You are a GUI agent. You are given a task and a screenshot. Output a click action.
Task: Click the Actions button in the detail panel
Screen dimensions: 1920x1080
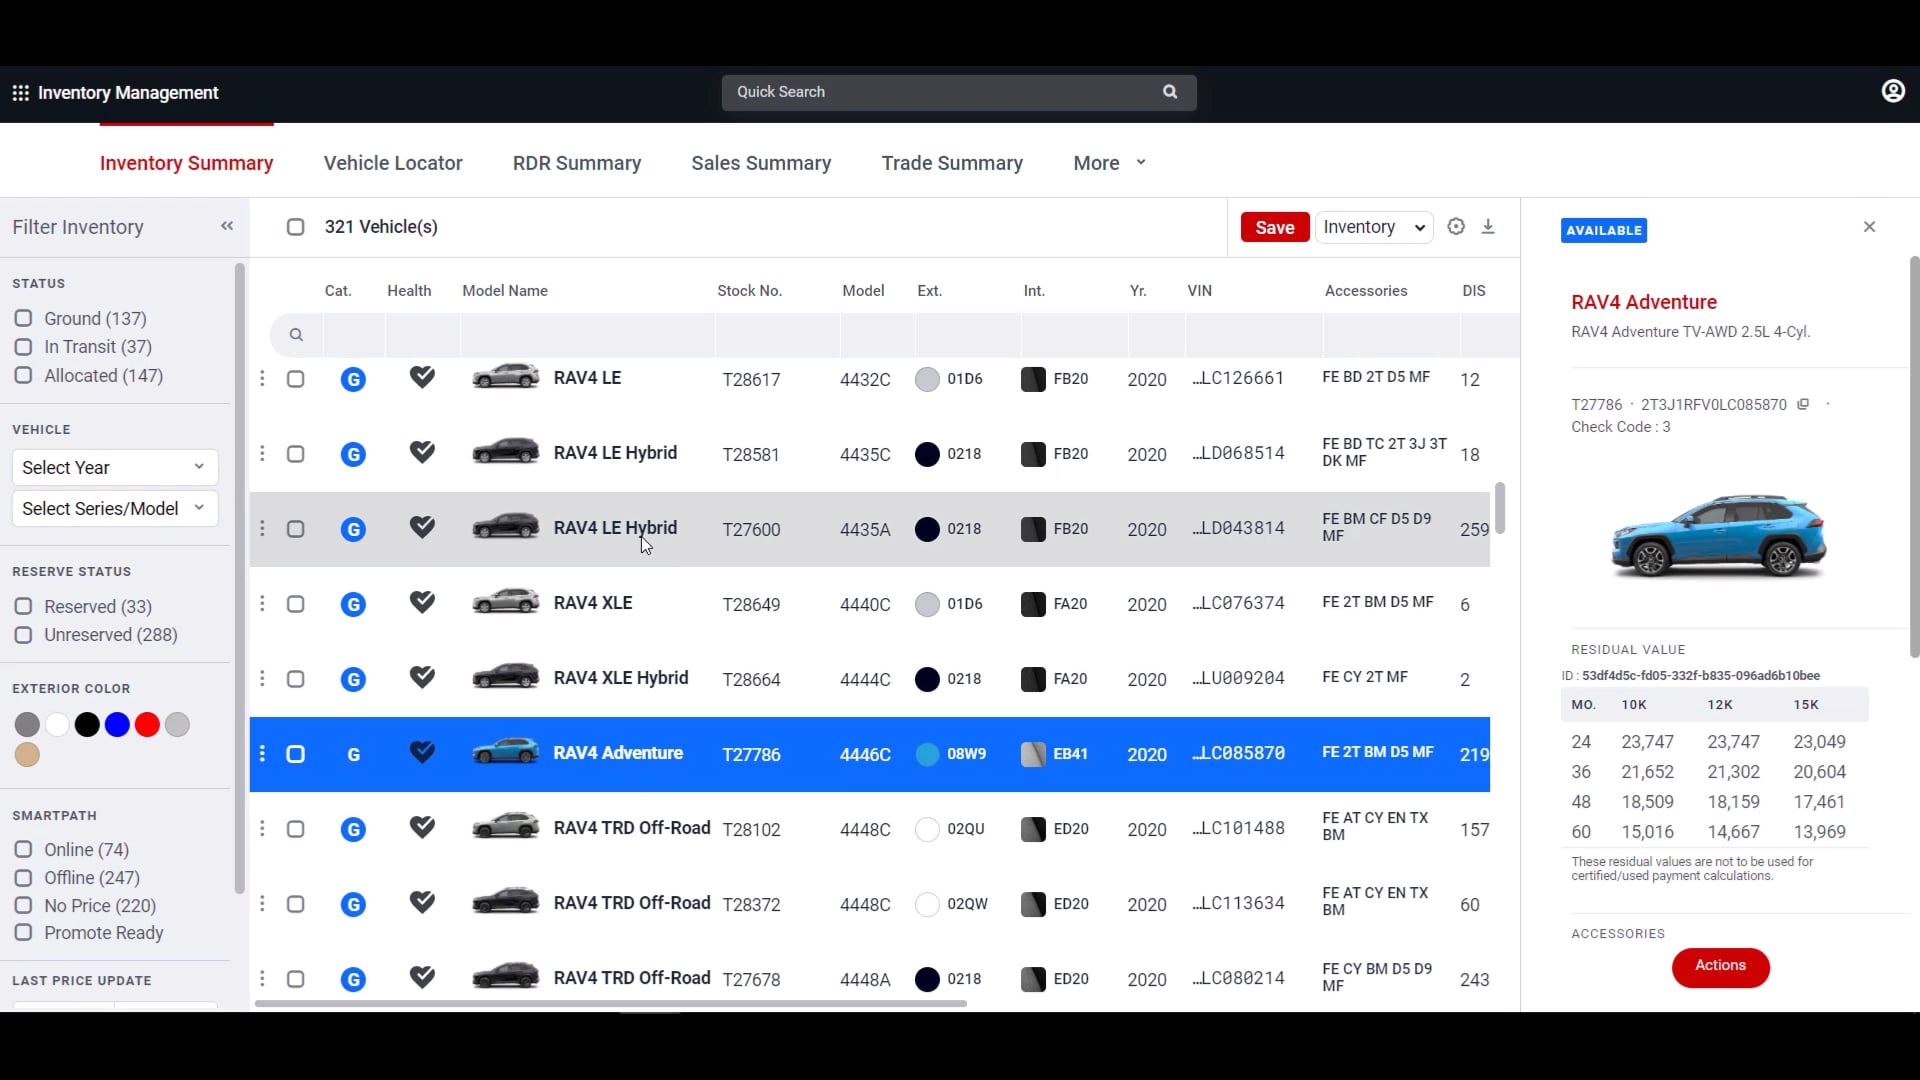point(1720,967)
